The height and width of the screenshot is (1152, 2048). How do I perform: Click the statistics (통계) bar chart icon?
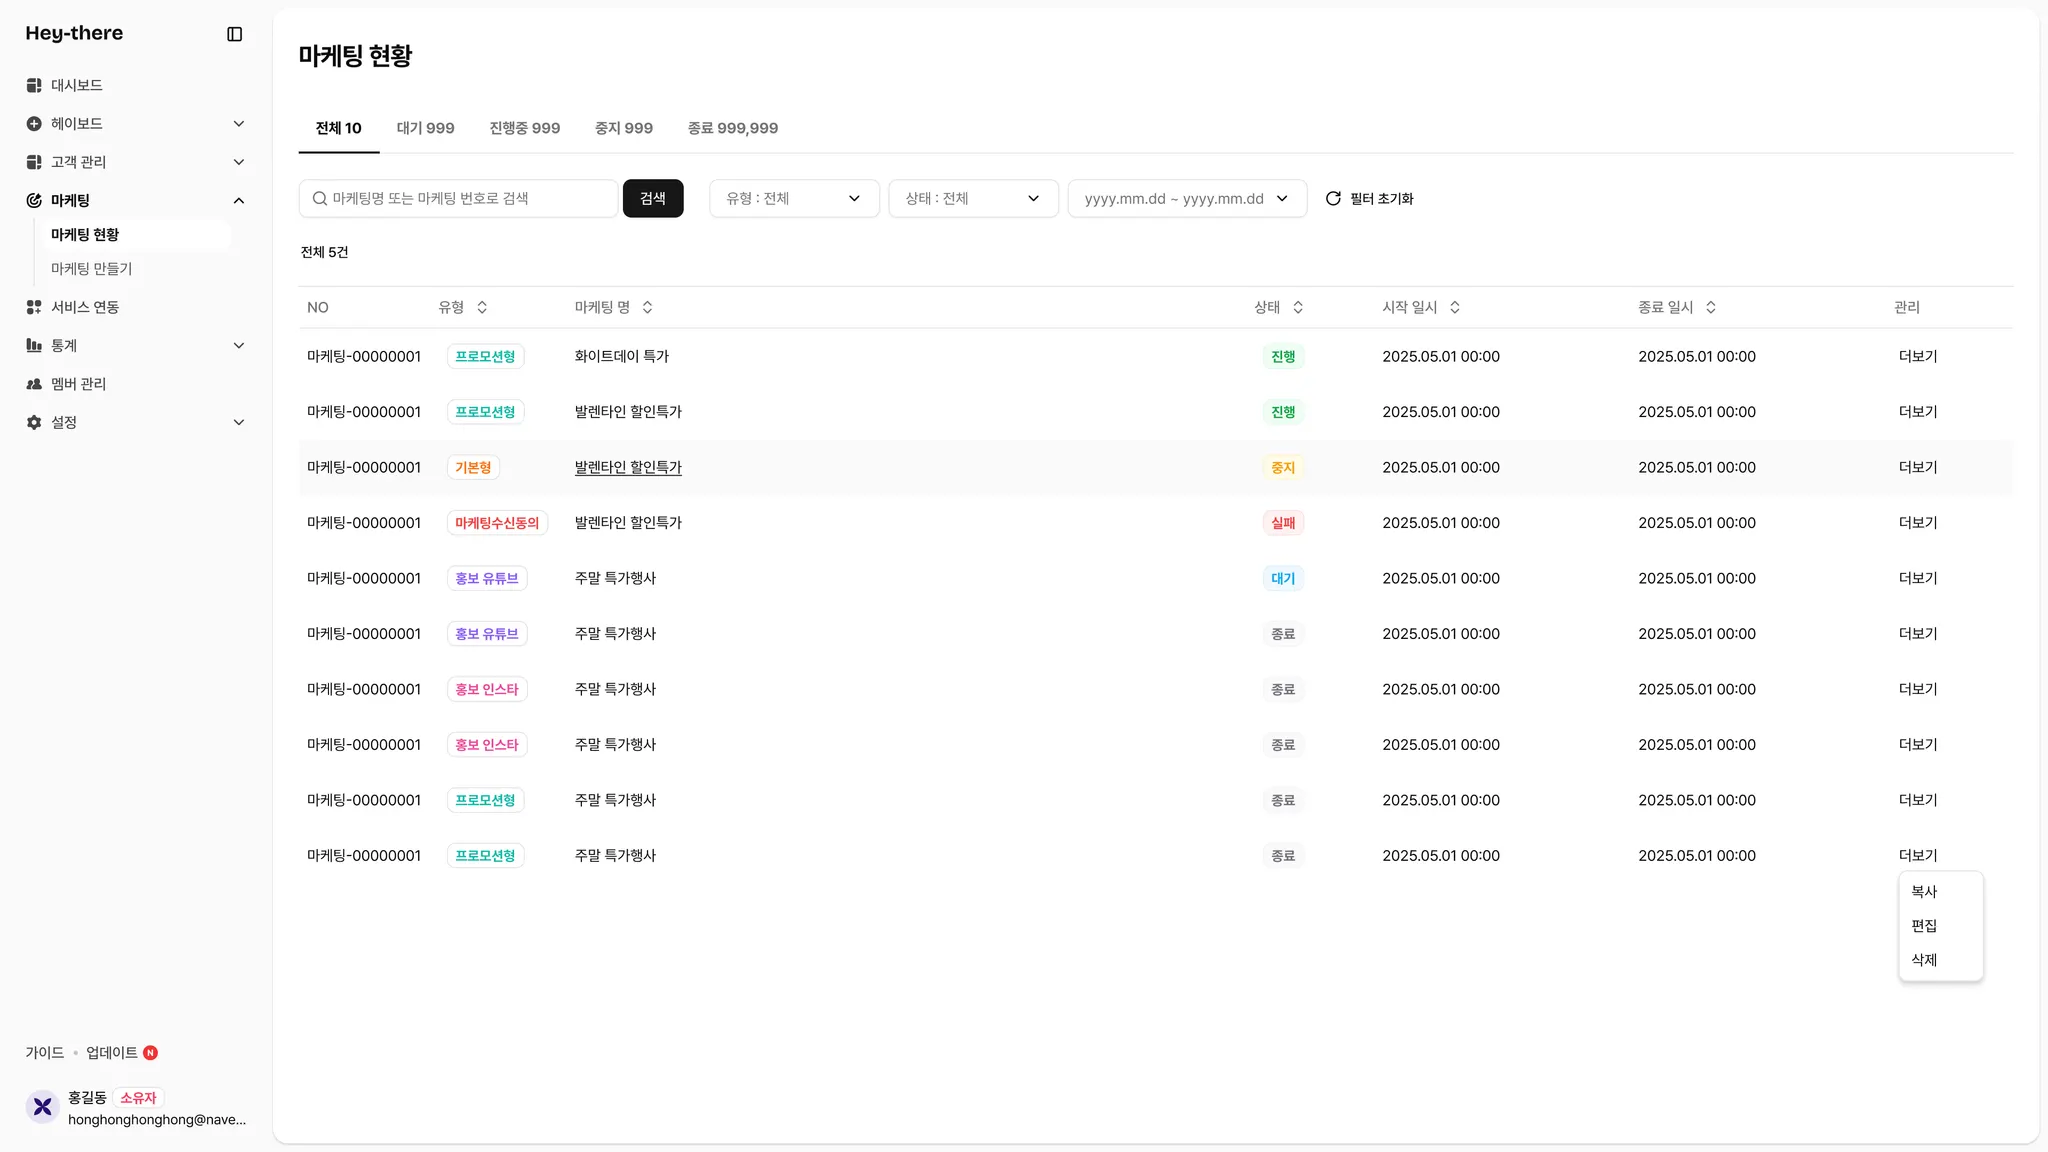(34, 345)
